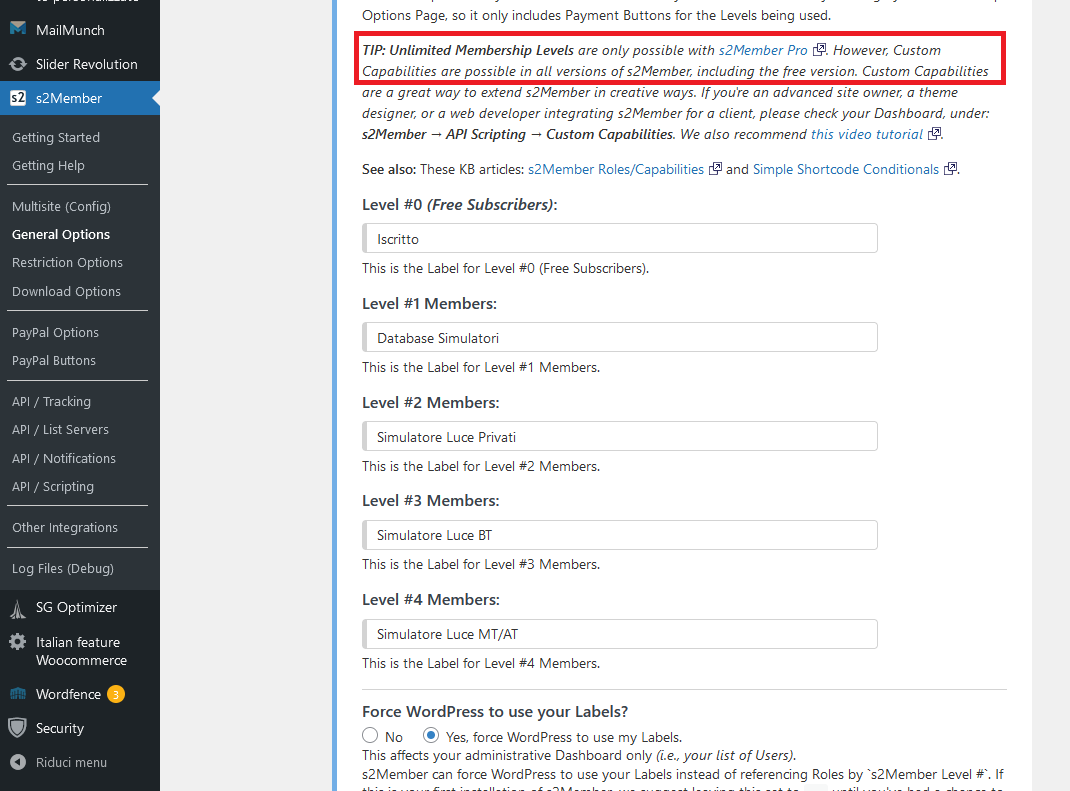Click the 'Level #1 Members:' heading
This screenshot has height=791, width=1070.
pyautogui.click(x=429, y=304)
